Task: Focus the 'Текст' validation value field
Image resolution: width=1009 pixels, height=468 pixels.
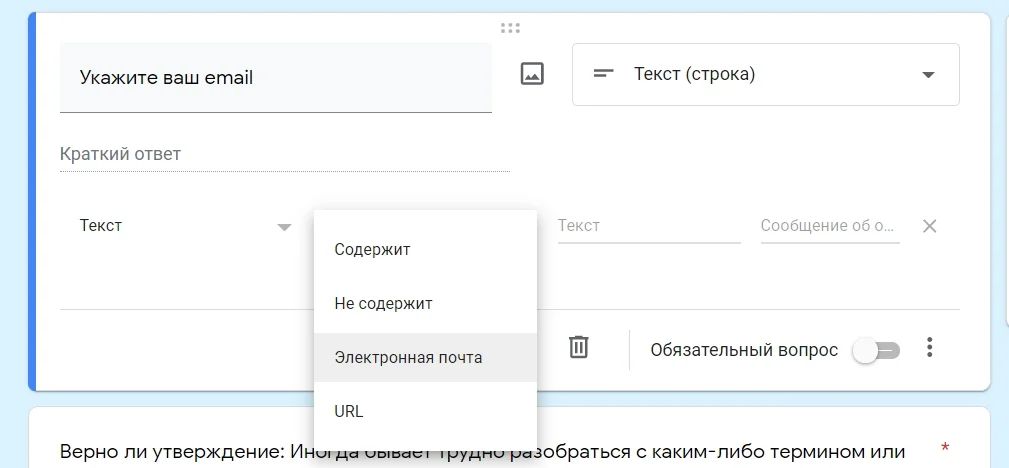Action: pyautogui.click(x=648, y=226)
